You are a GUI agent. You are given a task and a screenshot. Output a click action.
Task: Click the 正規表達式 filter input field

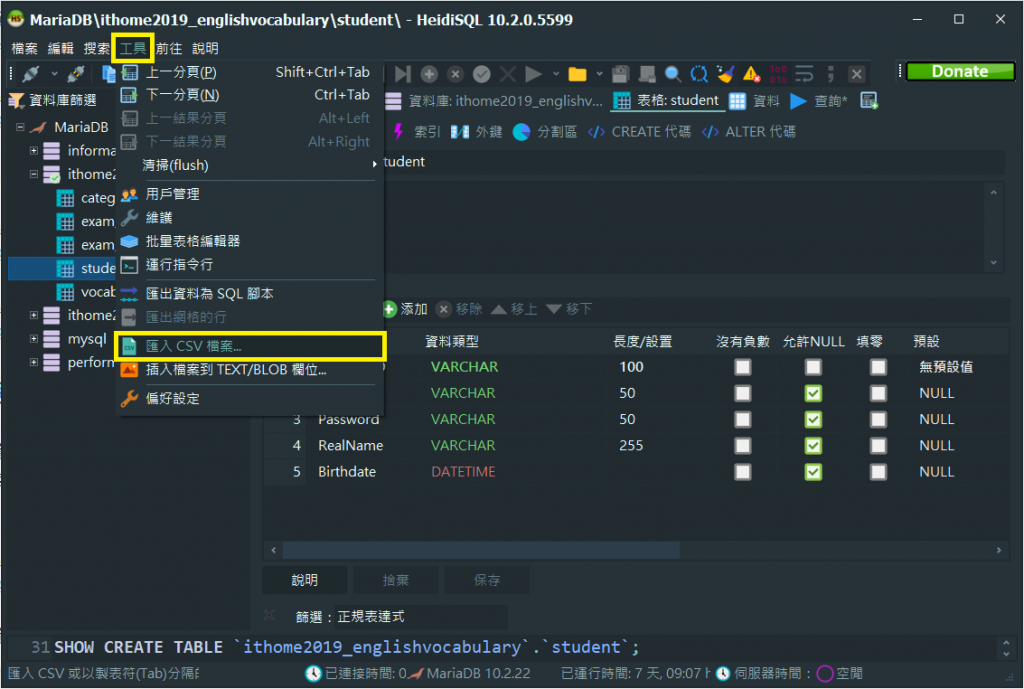tap(421, 617)
